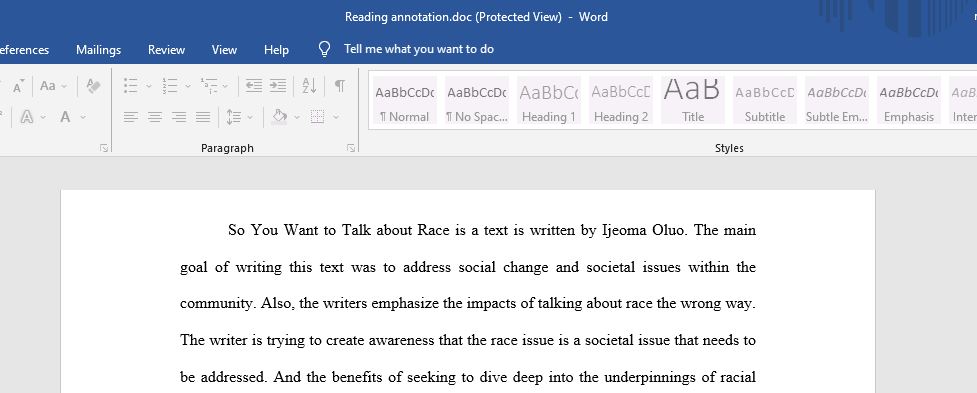This screenshot has height=393, width=977.
Task: Open the Font dialog launcher
Action: pyautogui.click(x=104, y=148)
